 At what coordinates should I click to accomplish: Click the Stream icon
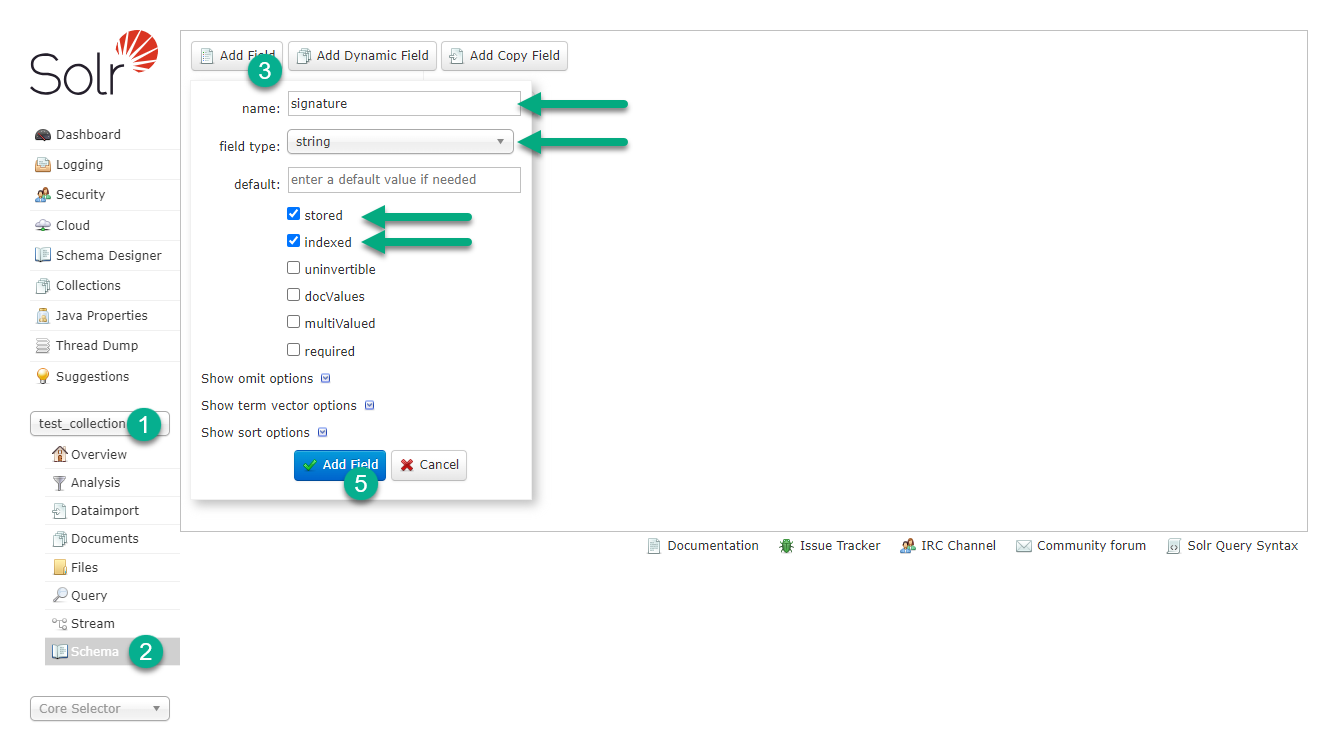59,624
